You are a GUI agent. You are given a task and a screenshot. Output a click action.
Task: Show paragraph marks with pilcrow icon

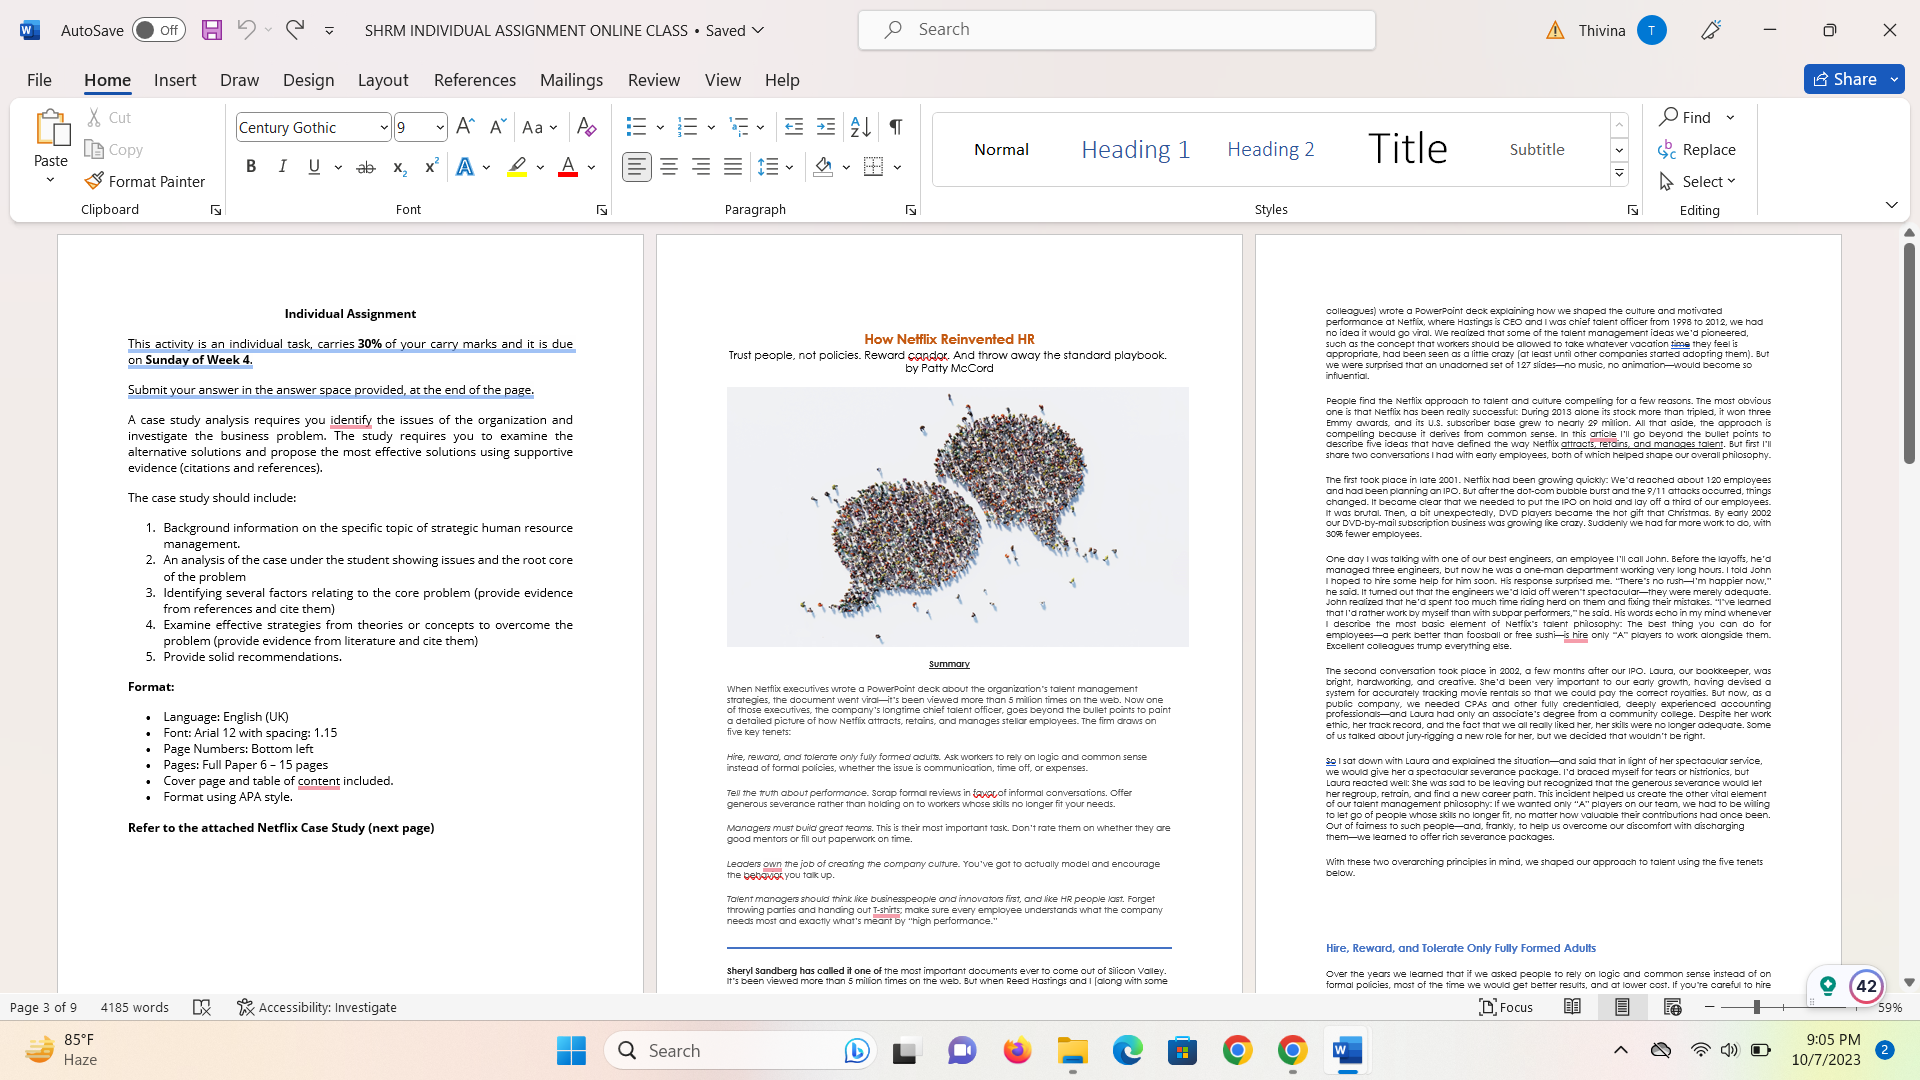[x=896, y=127]
